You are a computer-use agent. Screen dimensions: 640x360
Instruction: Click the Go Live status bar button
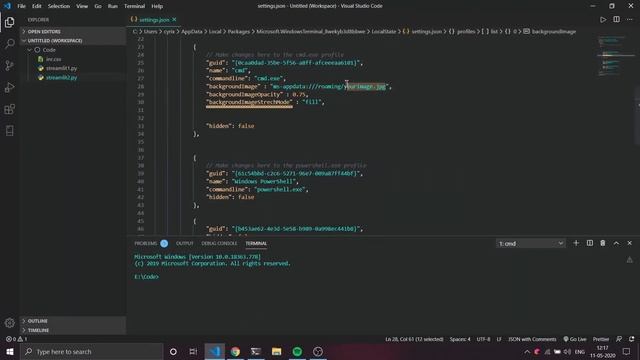[x=575, y=339]
